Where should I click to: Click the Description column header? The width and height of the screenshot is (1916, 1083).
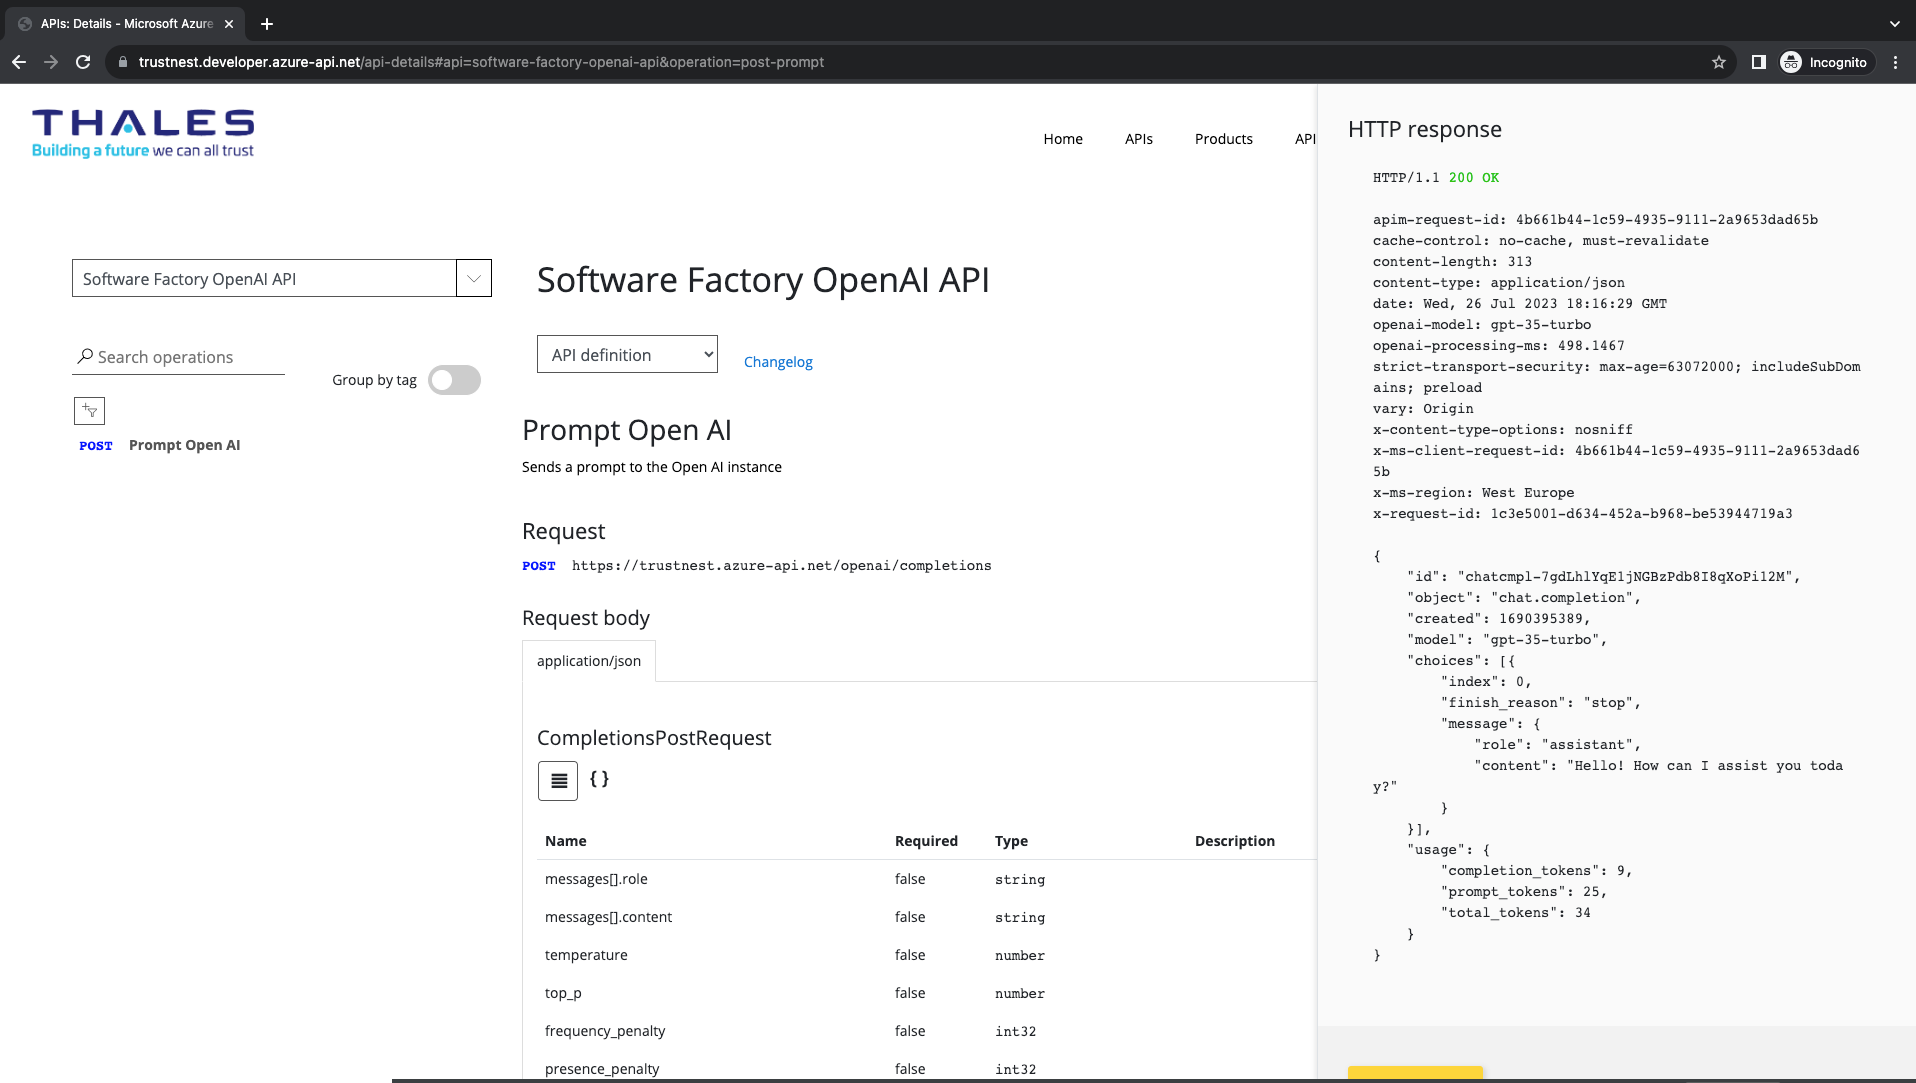click(x=1235, y=841)
